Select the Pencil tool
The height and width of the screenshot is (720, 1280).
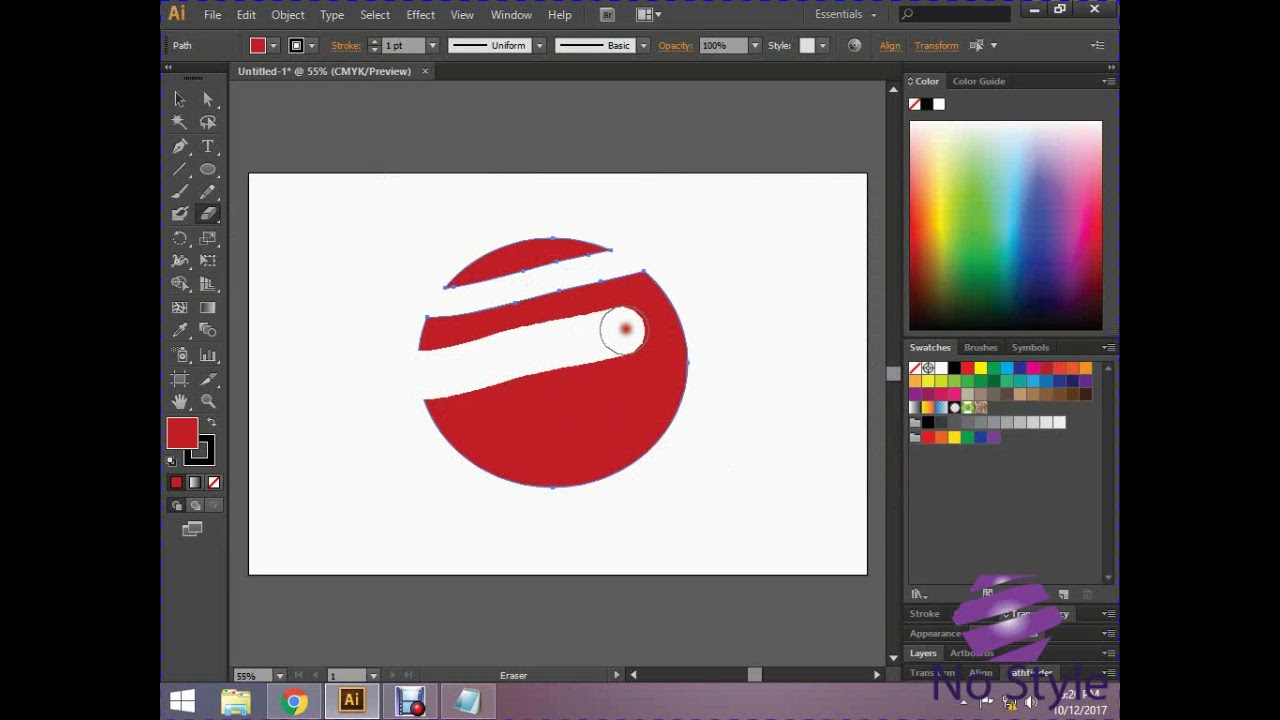(x=208, y=192)
